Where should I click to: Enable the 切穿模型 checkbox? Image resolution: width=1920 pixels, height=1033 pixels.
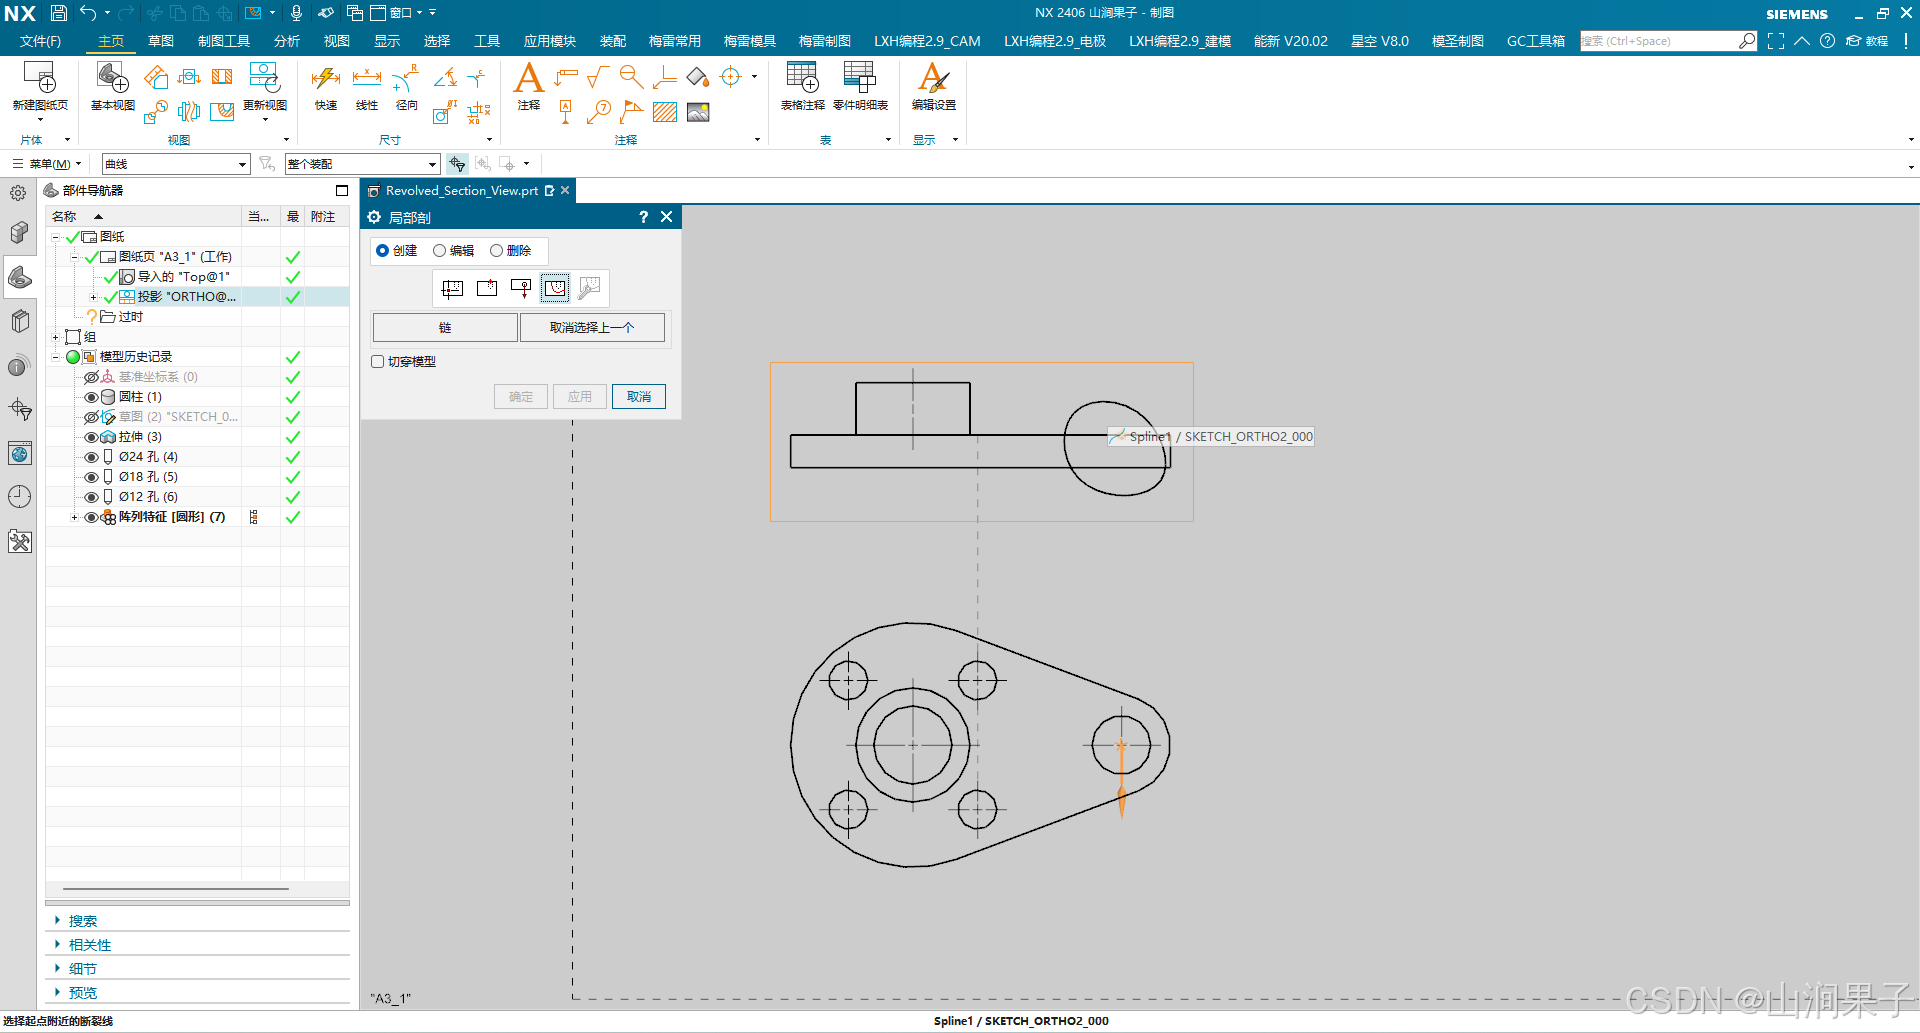378,362
